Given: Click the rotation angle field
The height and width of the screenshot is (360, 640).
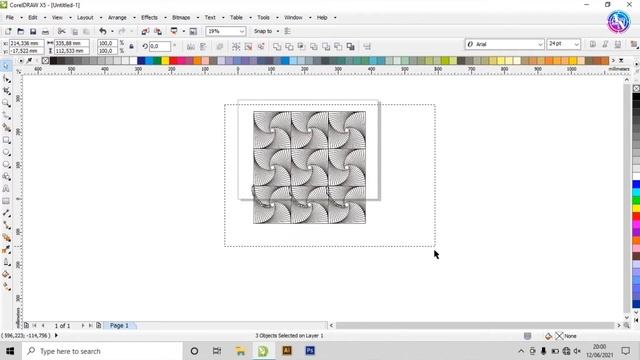Looking at the screenshot, I should (160, 47).
